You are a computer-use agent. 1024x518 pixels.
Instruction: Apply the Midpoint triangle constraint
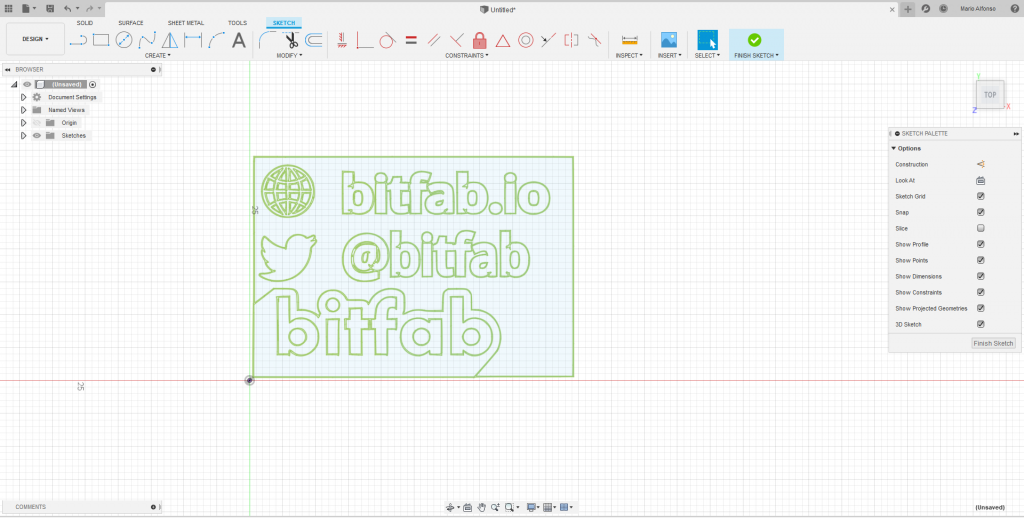(502, 40)
